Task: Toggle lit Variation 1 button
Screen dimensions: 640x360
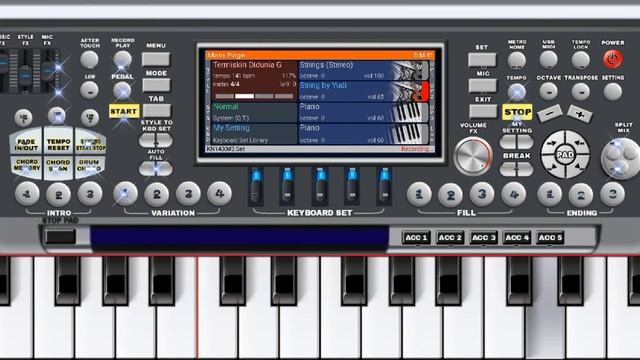Action: point(125,193)
